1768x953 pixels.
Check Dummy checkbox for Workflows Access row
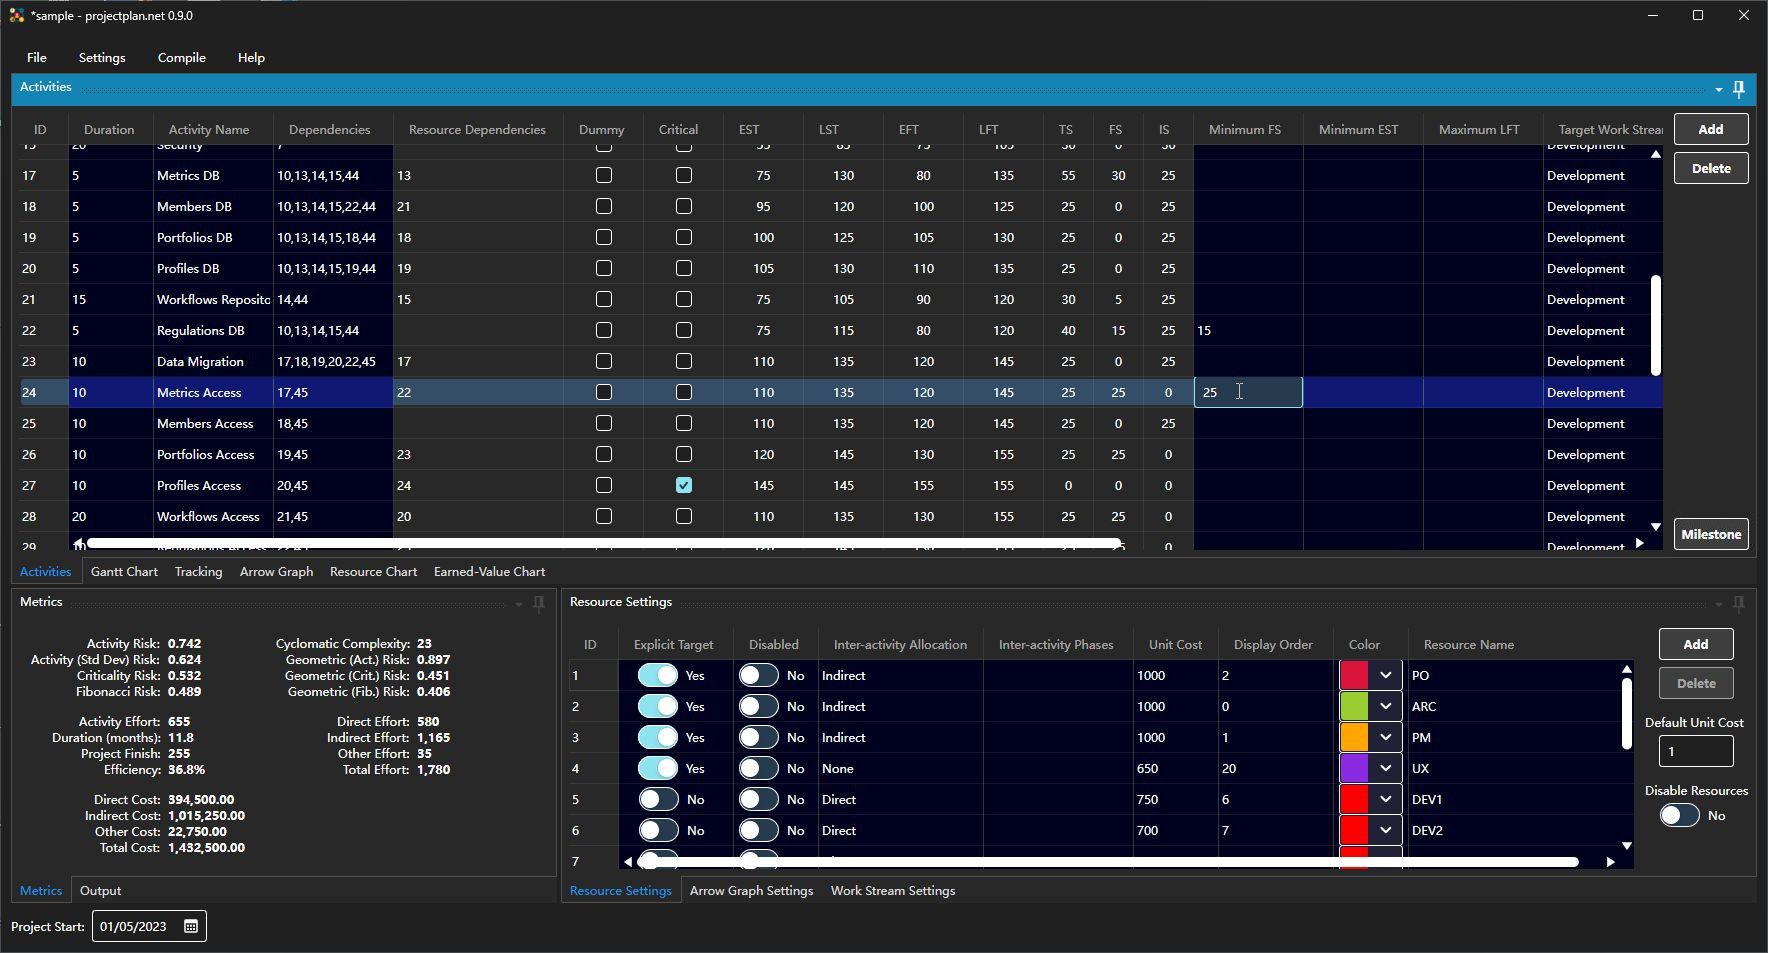click(604, 517)
